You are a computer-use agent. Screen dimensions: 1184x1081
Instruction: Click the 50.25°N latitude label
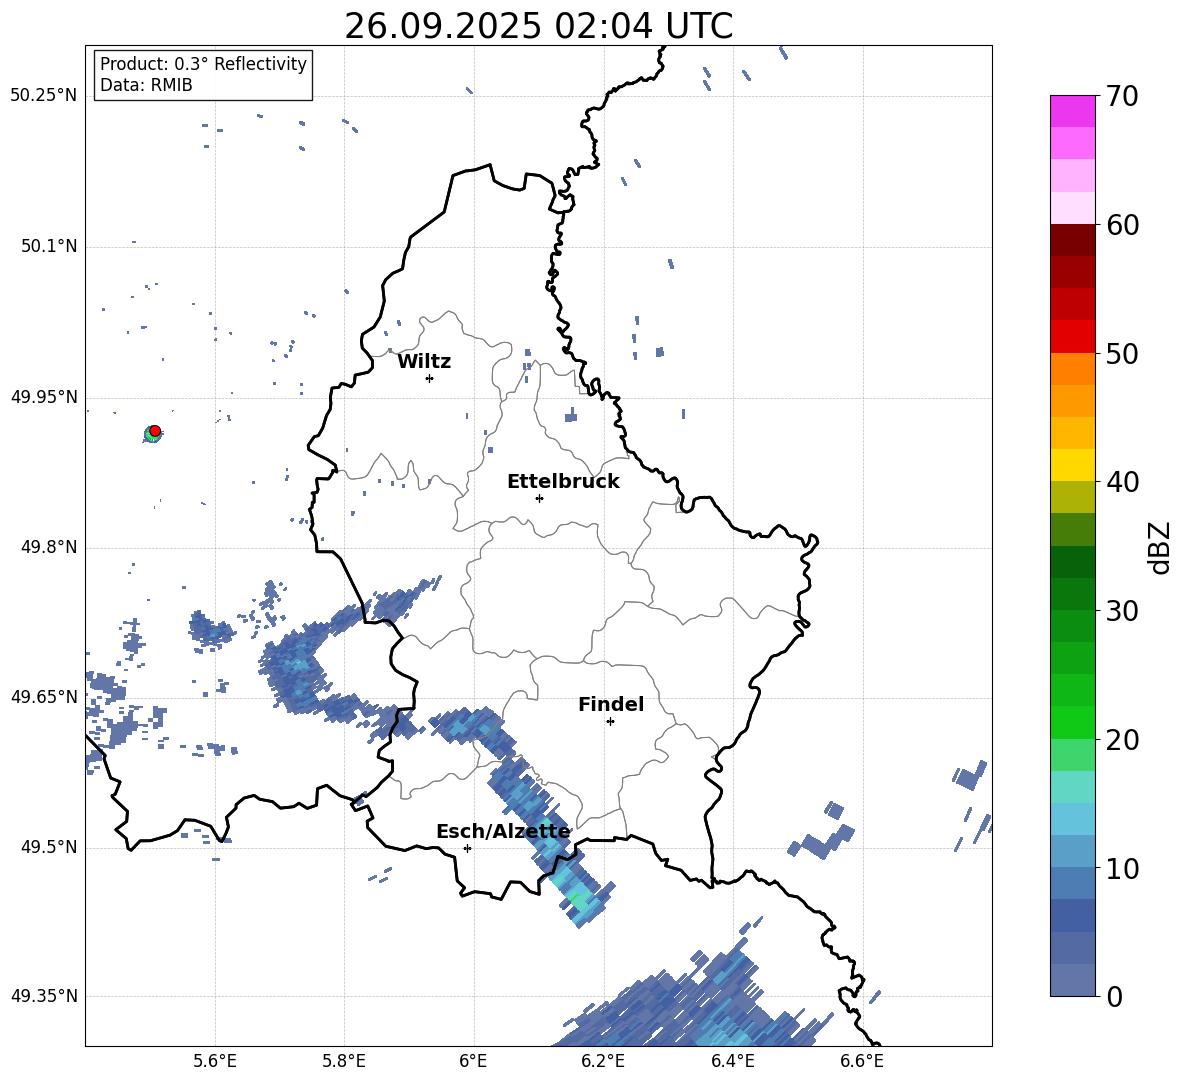coord(44,96)
